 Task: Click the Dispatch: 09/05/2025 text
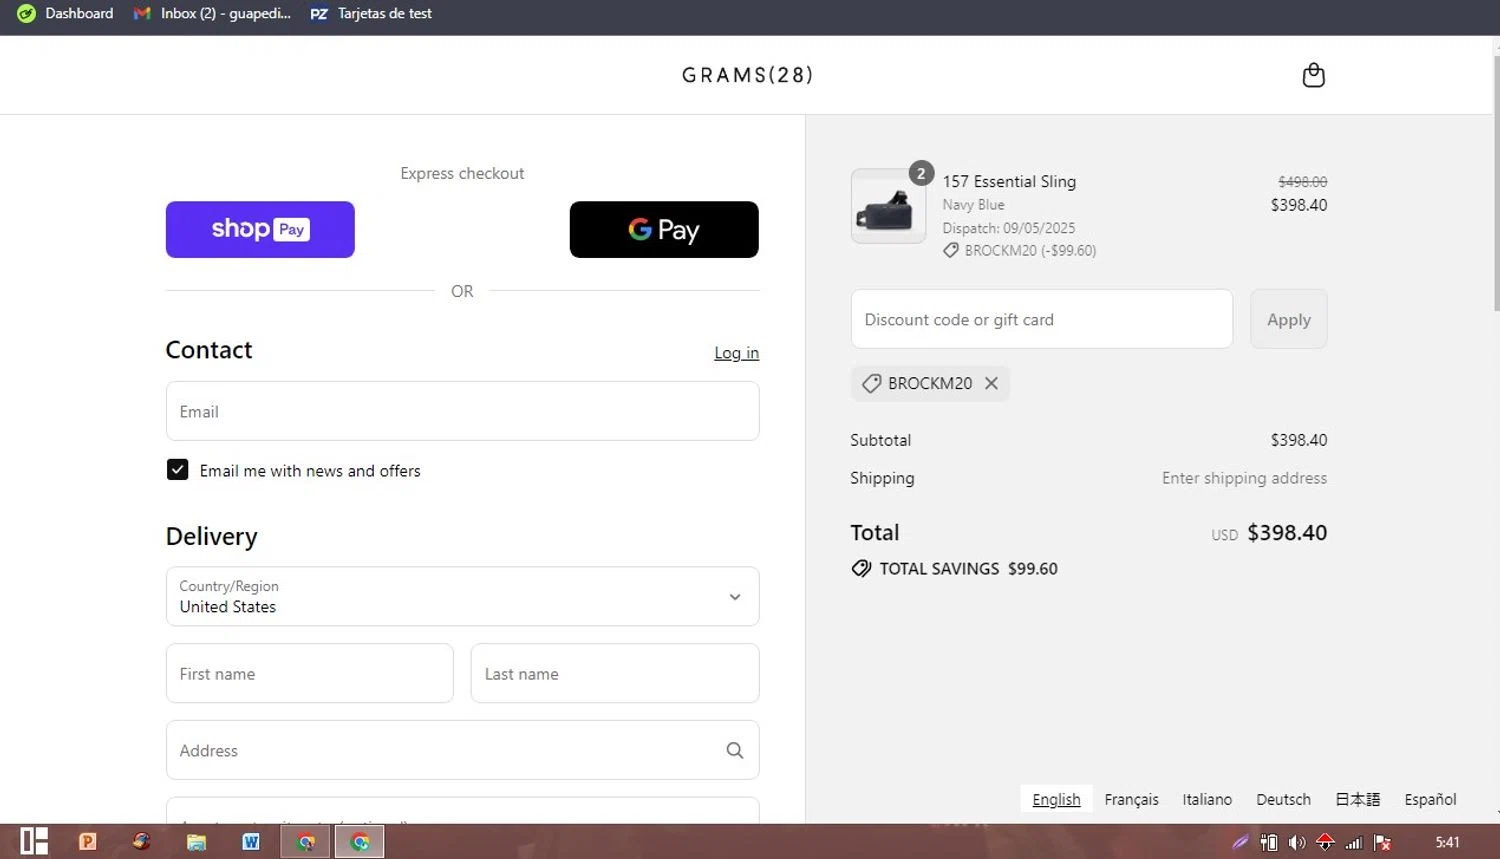pyautogui.click(x=1008, y=228)
